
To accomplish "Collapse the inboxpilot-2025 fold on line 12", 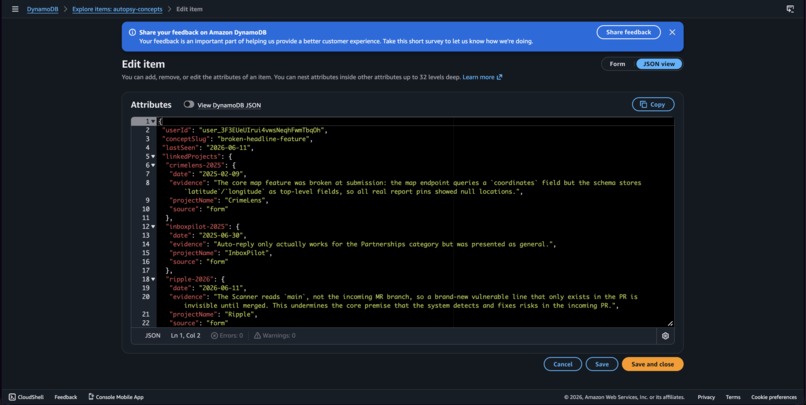I will tap(153, 227).
